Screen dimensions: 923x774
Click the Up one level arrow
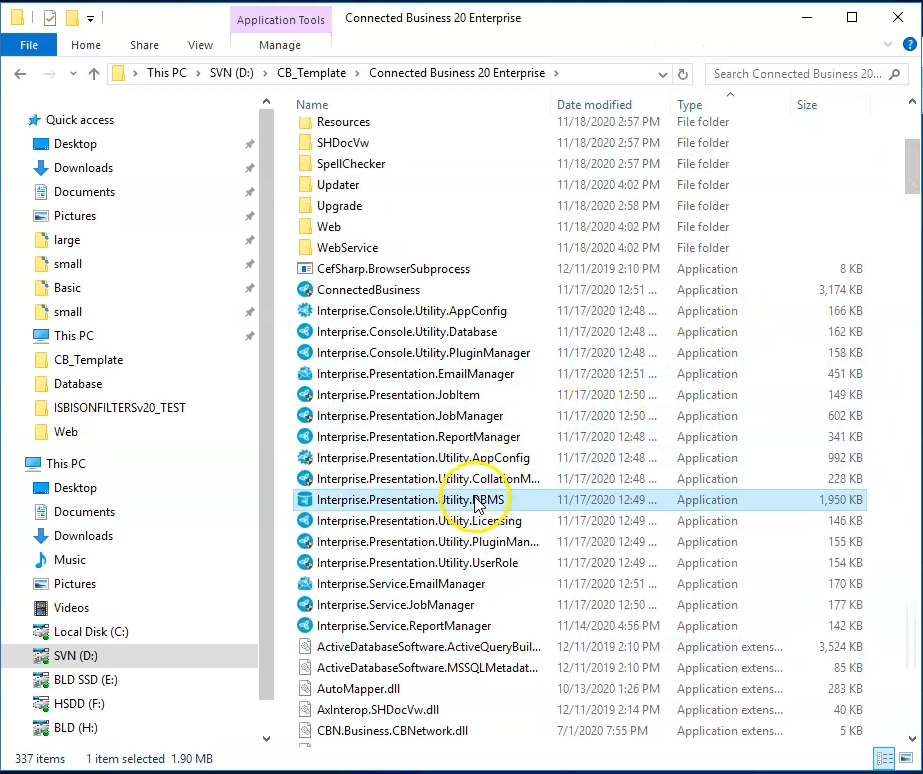(94, 74)
